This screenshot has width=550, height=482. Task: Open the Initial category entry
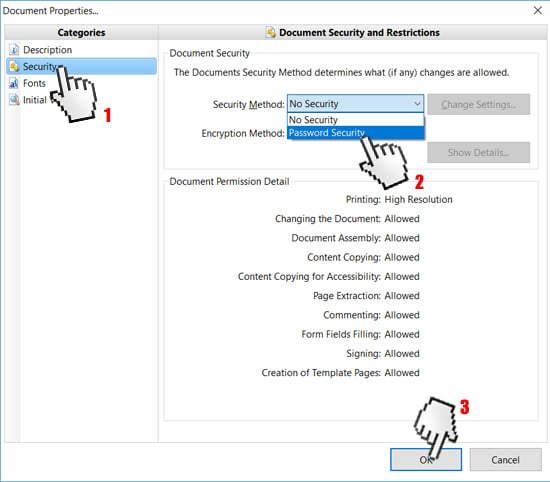pyautogui.click(x=35, y=100)
